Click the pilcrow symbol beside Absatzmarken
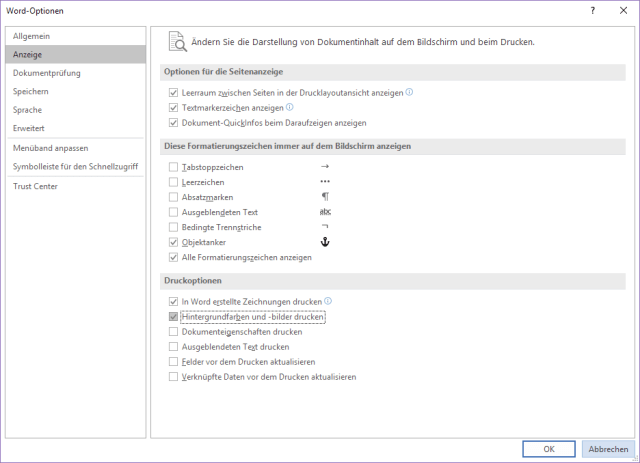Image resolution: width=640 pixels, height=463 pixels. (324, 197)
